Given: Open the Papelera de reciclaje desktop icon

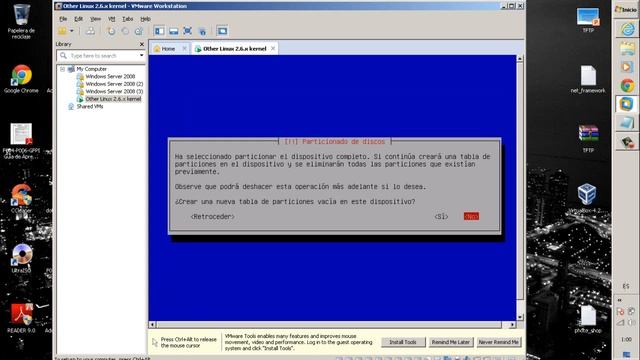Looking at the screenshot, I should pos(21,21).
